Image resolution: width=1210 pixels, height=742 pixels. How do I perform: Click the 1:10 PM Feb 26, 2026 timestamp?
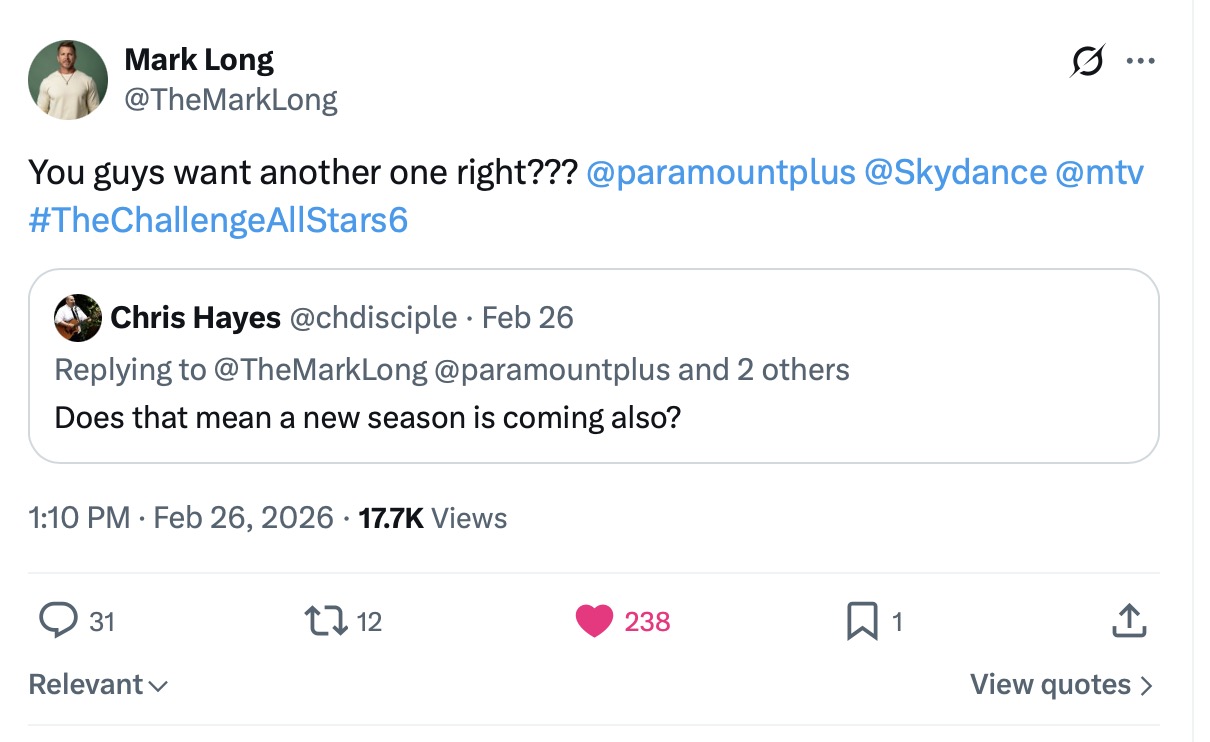tap(181, 518)
